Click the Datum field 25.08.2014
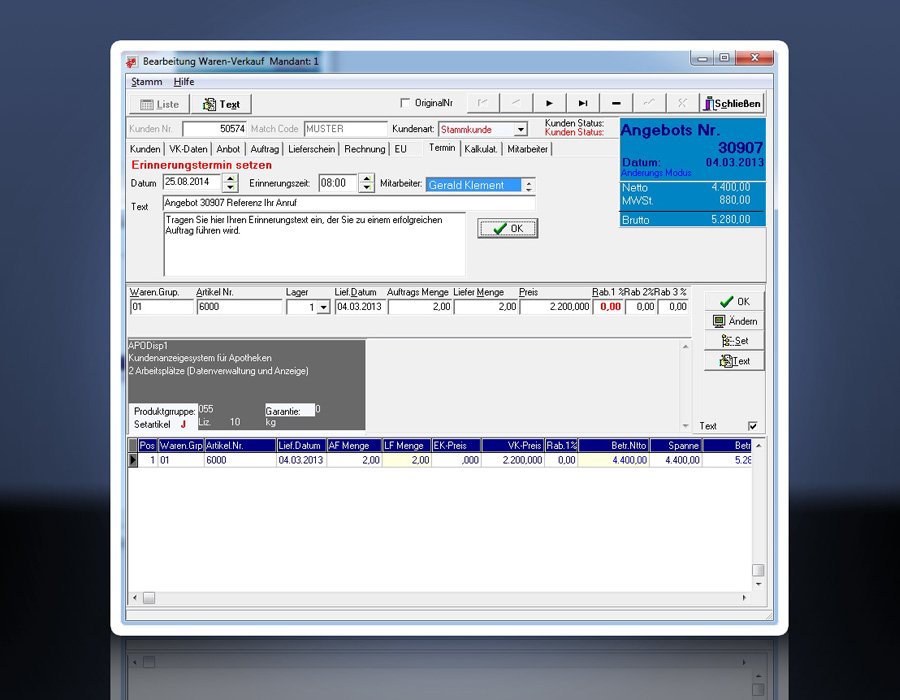900x700 pixels. pyautogui.click(x=193, y=182)
